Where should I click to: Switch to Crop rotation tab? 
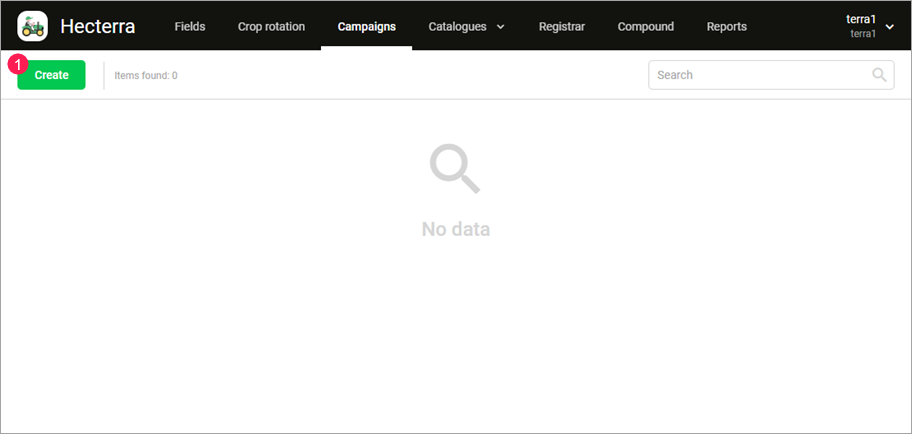point(271,26)
